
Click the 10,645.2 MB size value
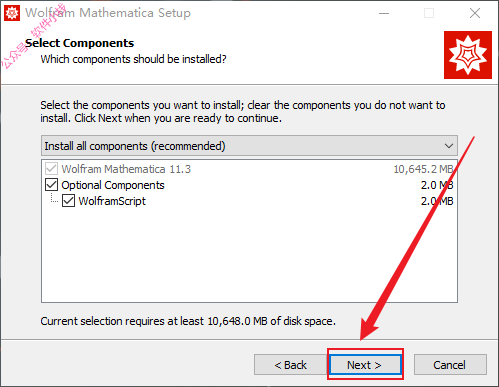[423, 169]
